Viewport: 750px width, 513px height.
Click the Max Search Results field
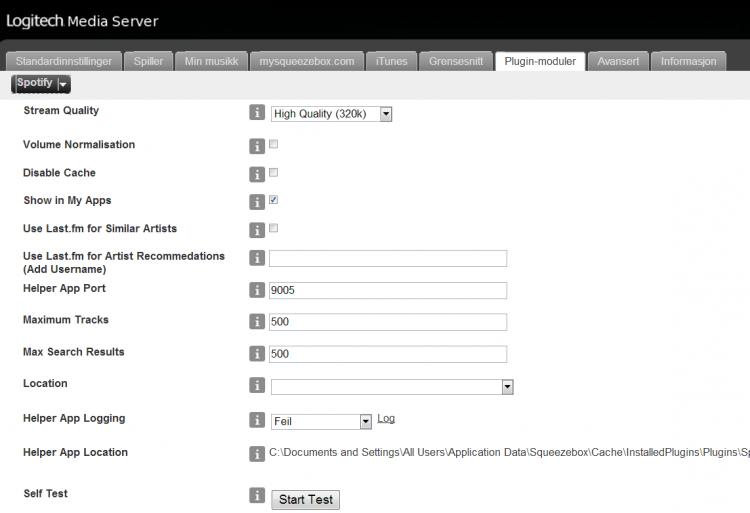(x=388, y=354)
